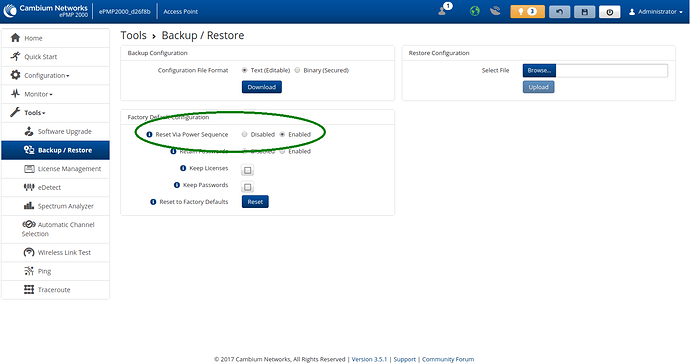Click the Home house icon
This screenshot has width=690, height=364.
point(15,38)
